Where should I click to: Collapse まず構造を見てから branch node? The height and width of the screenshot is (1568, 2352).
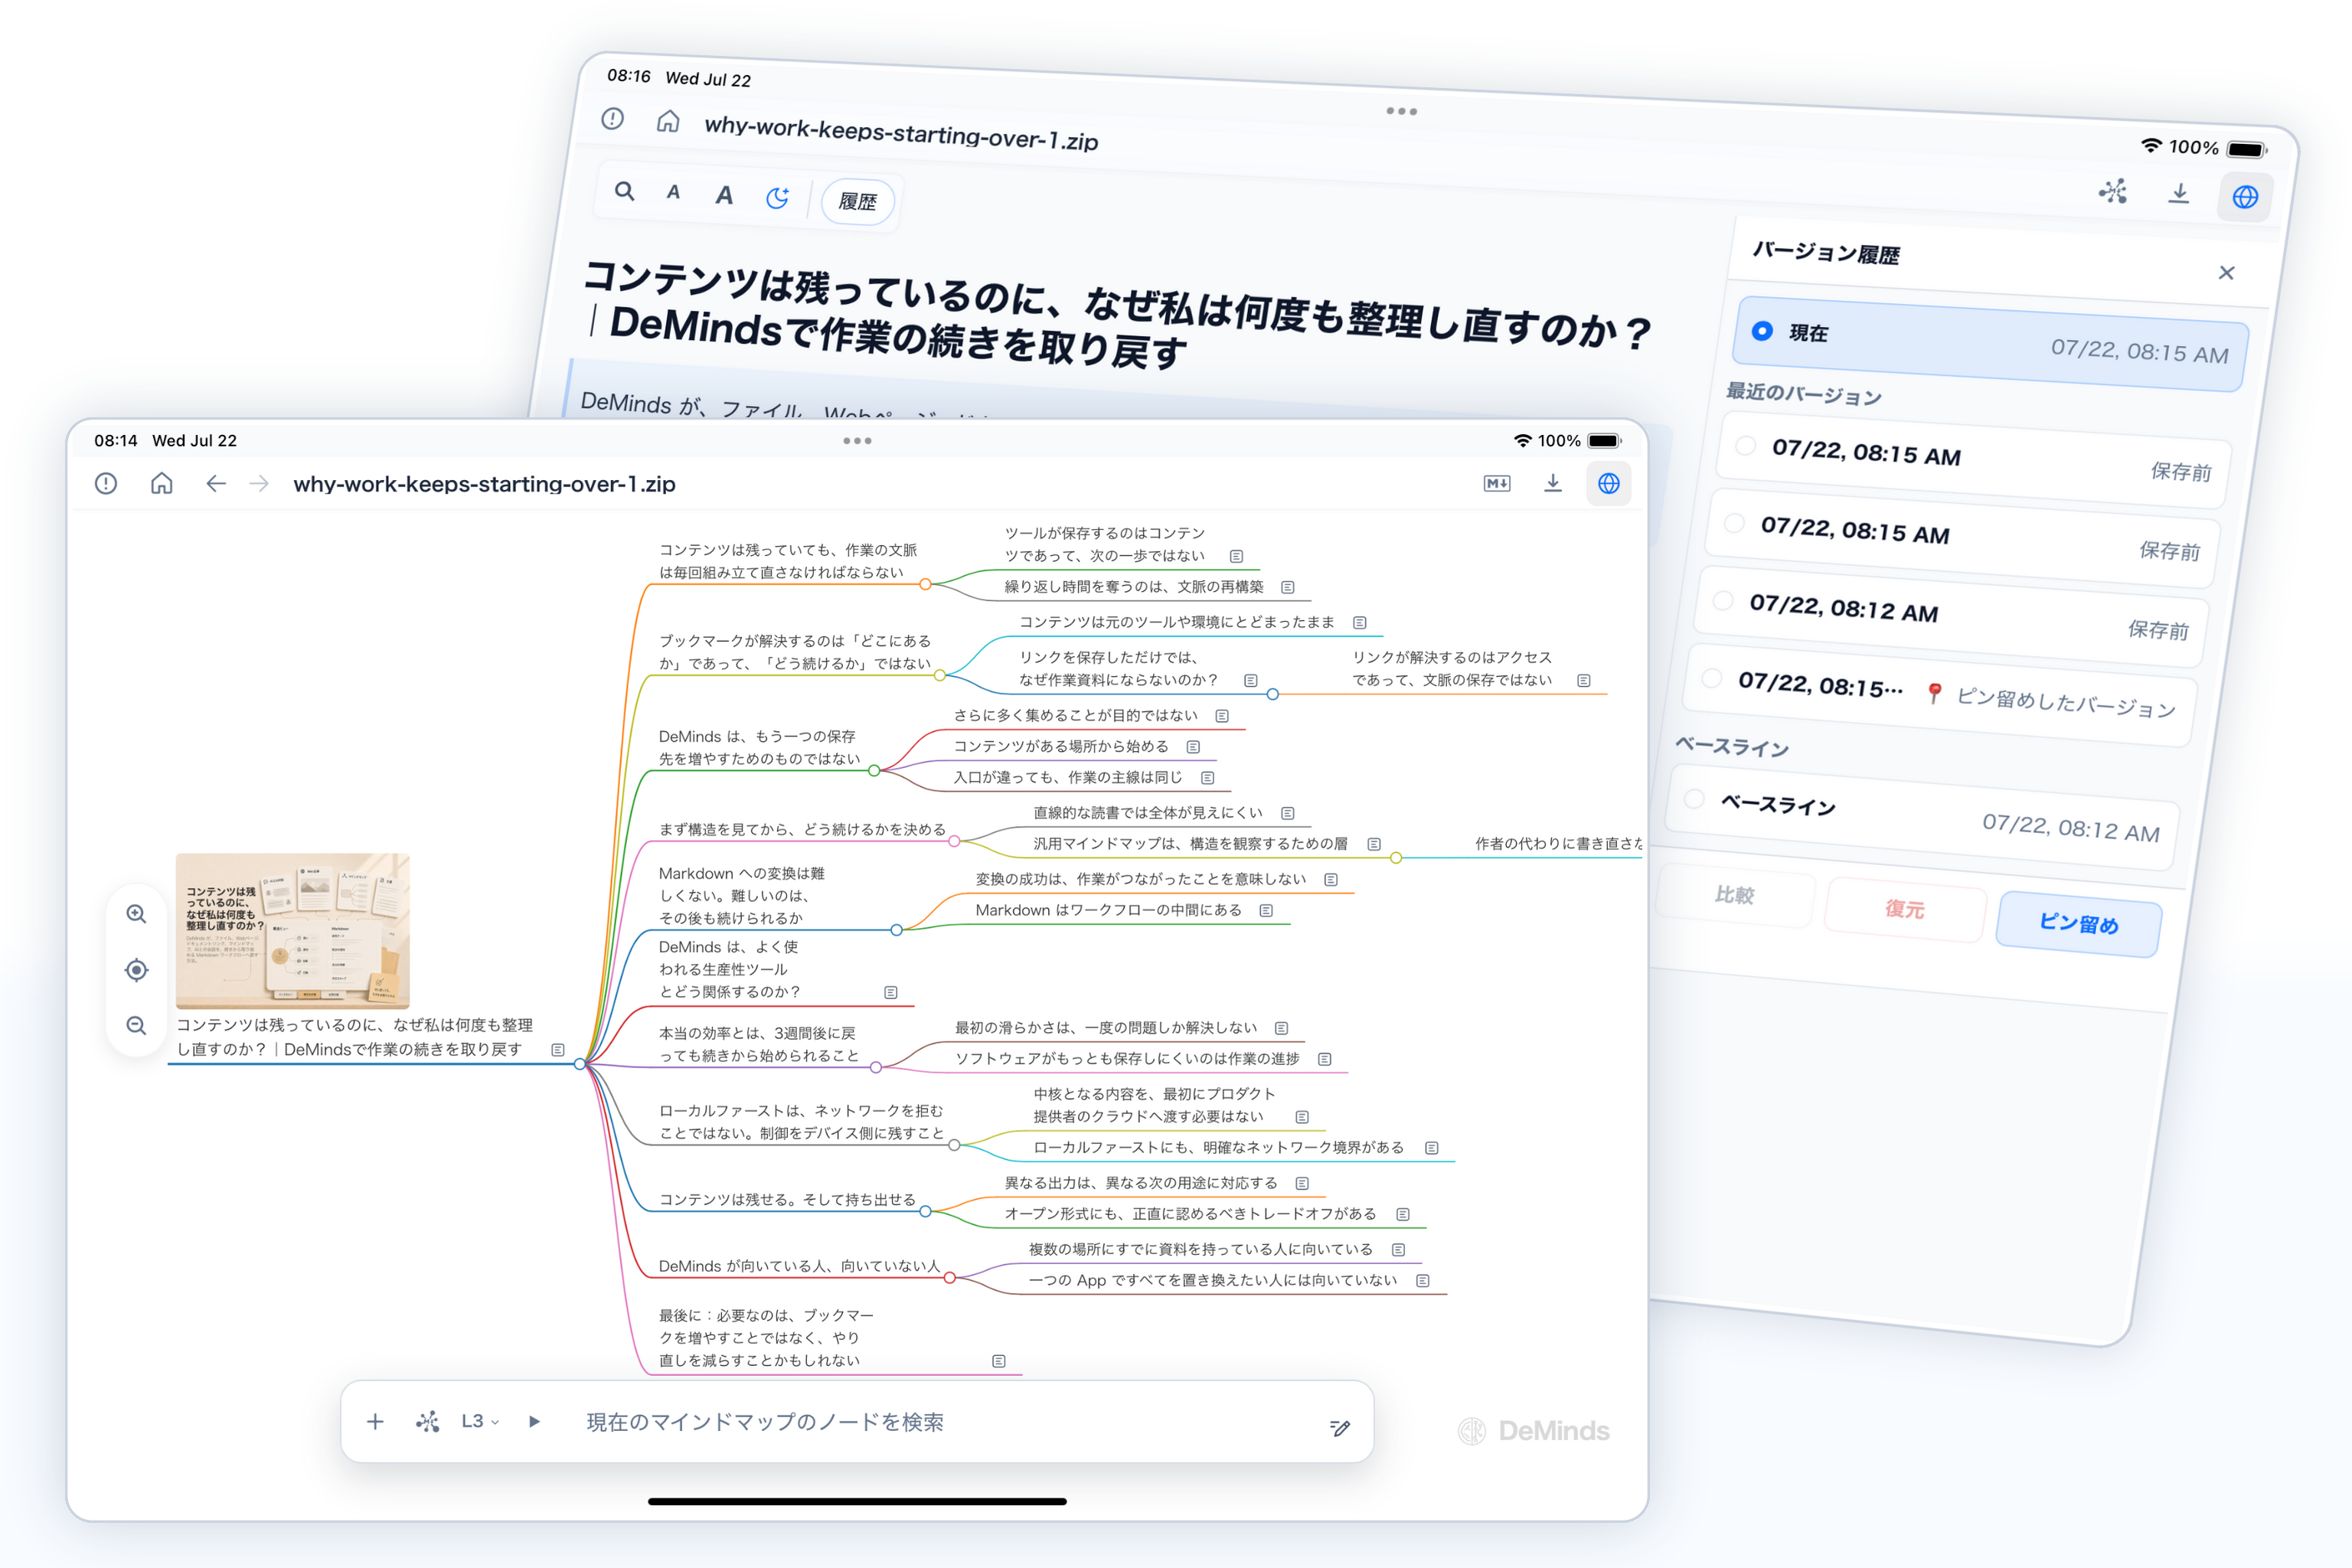(x=954, y=842)
